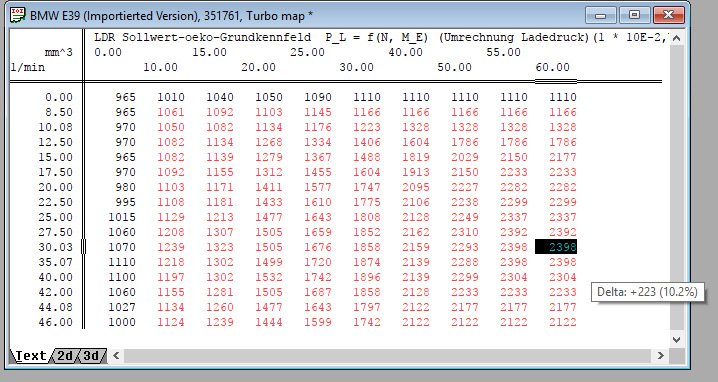Select row header 46.00

coord(55,322)
